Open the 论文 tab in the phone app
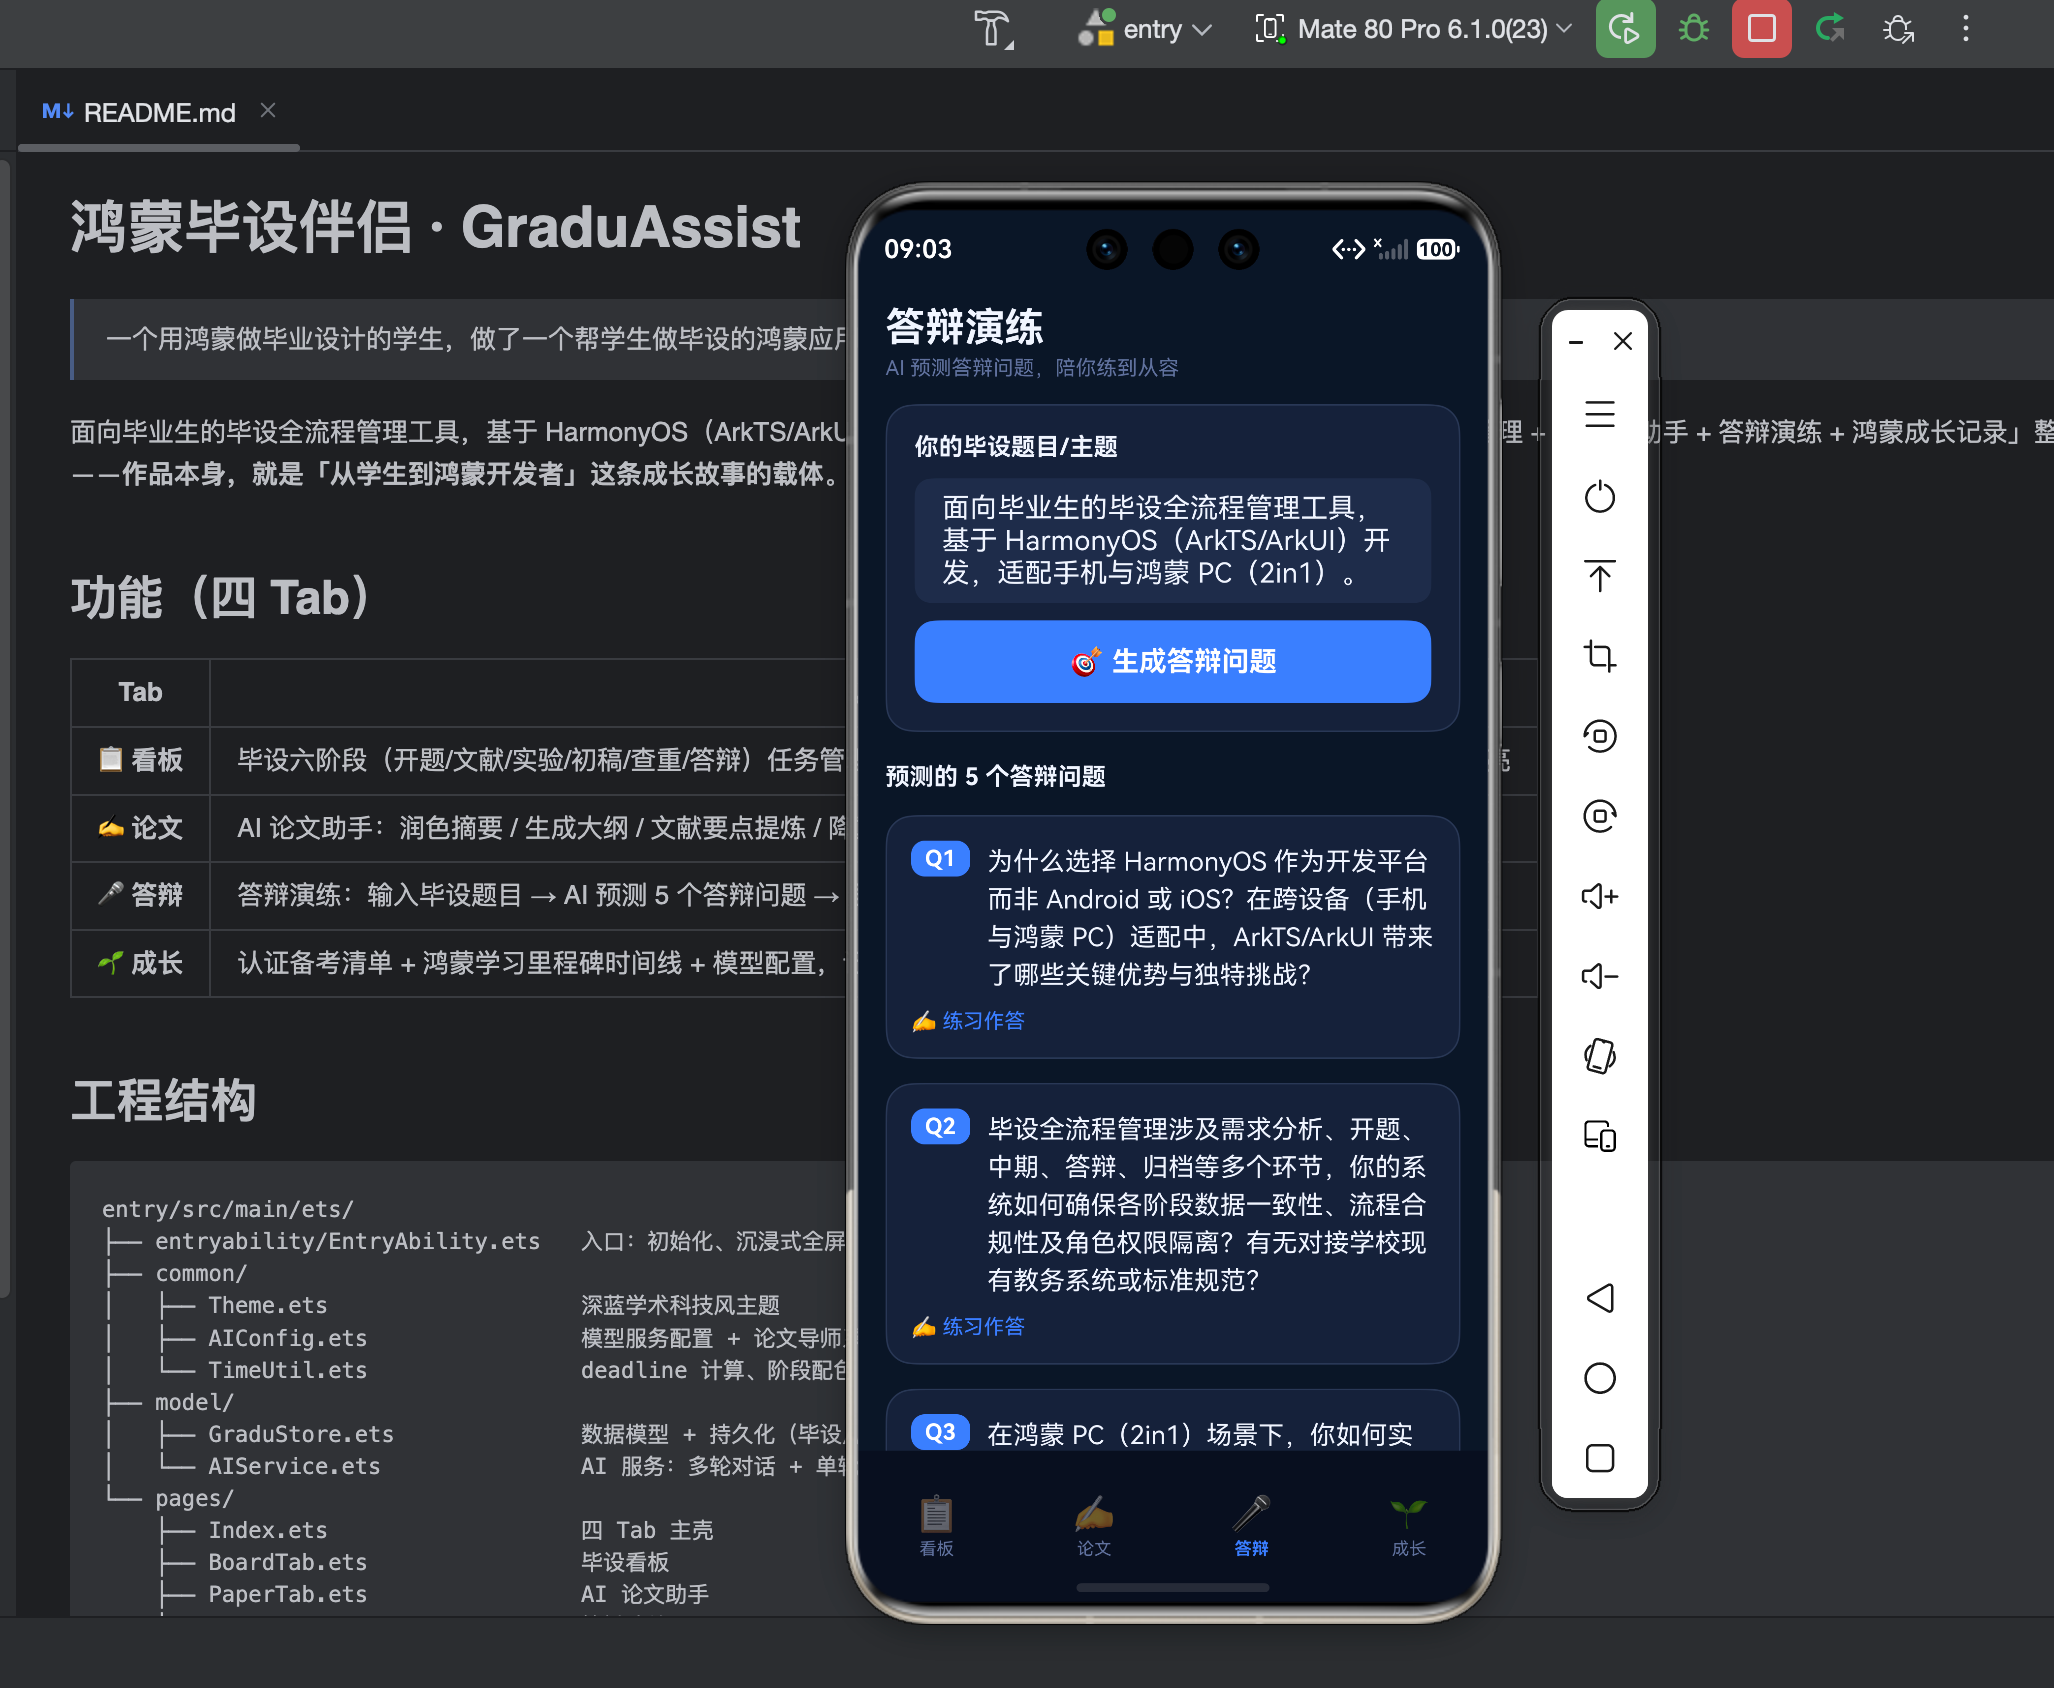 pyautogui.click(x=1094, y=1526)
